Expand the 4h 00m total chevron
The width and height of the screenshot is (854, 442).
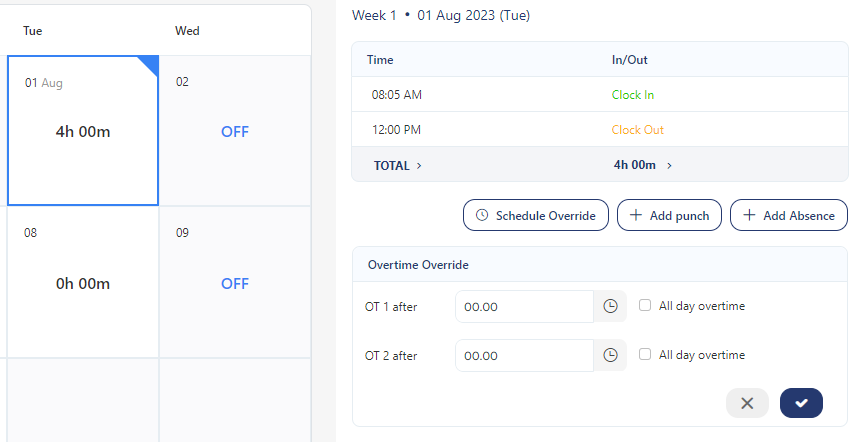pyautogui.click(x=669, y=166)
